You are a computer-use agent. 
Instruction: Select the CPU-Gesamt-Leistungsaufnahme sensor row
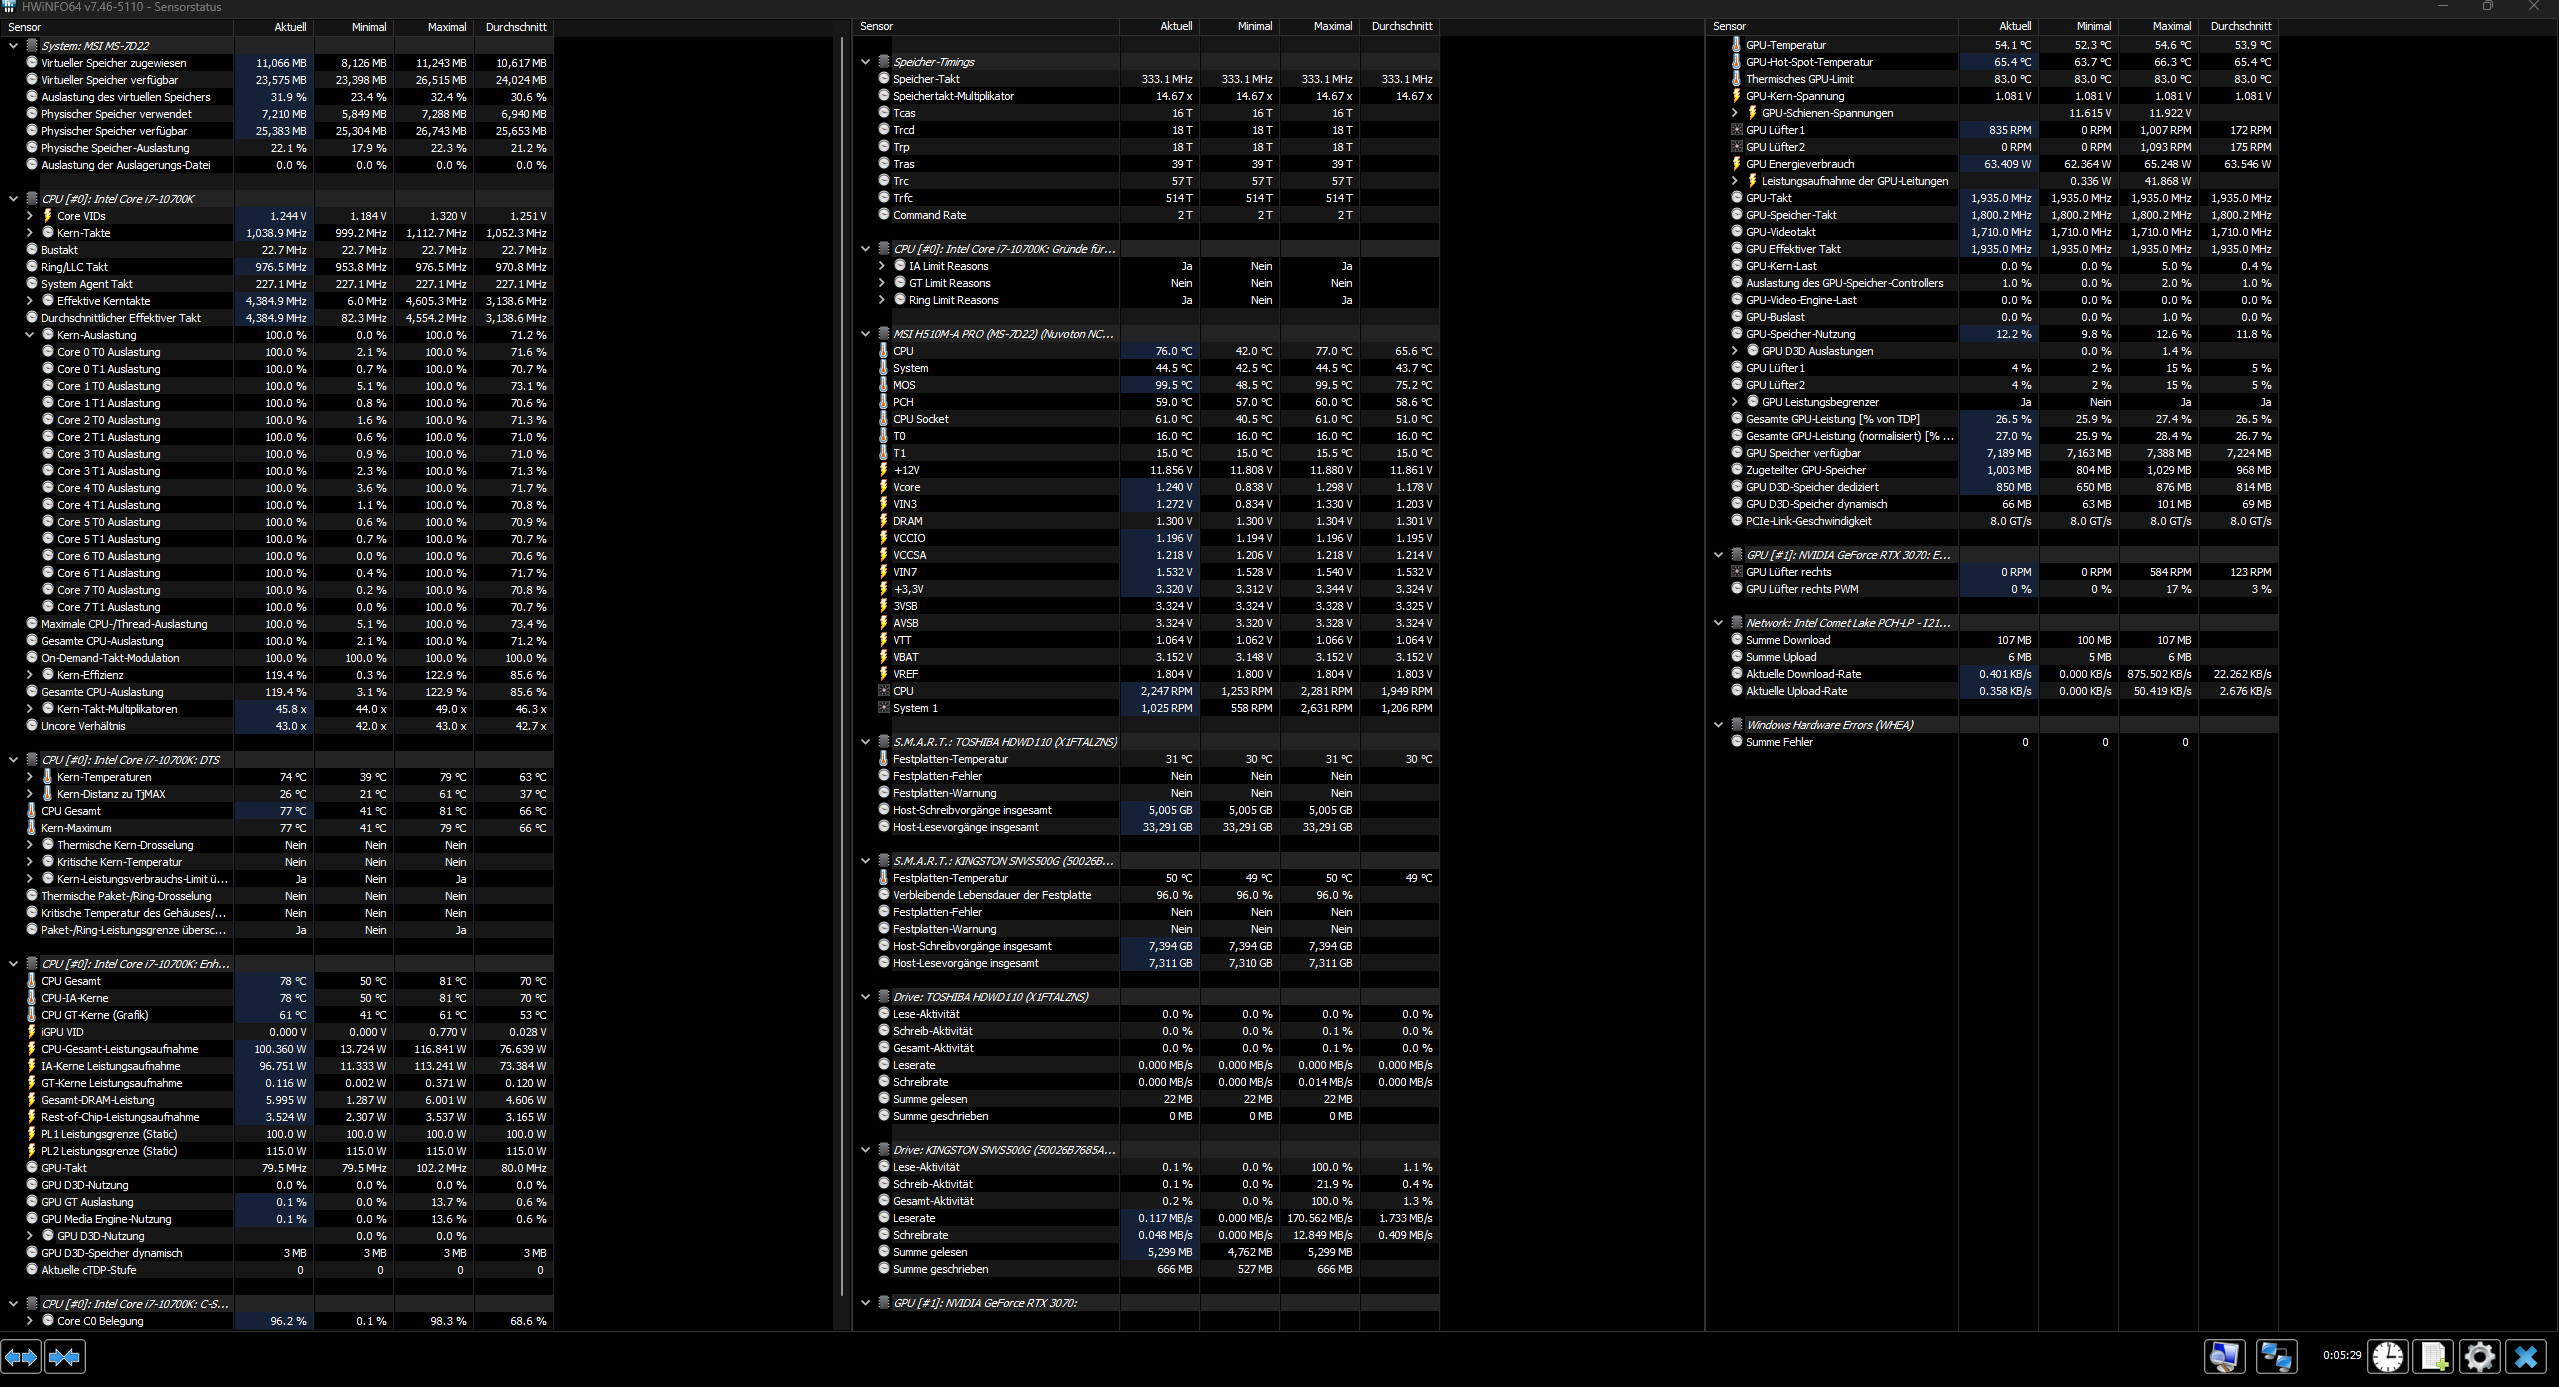coord(120,1049)
